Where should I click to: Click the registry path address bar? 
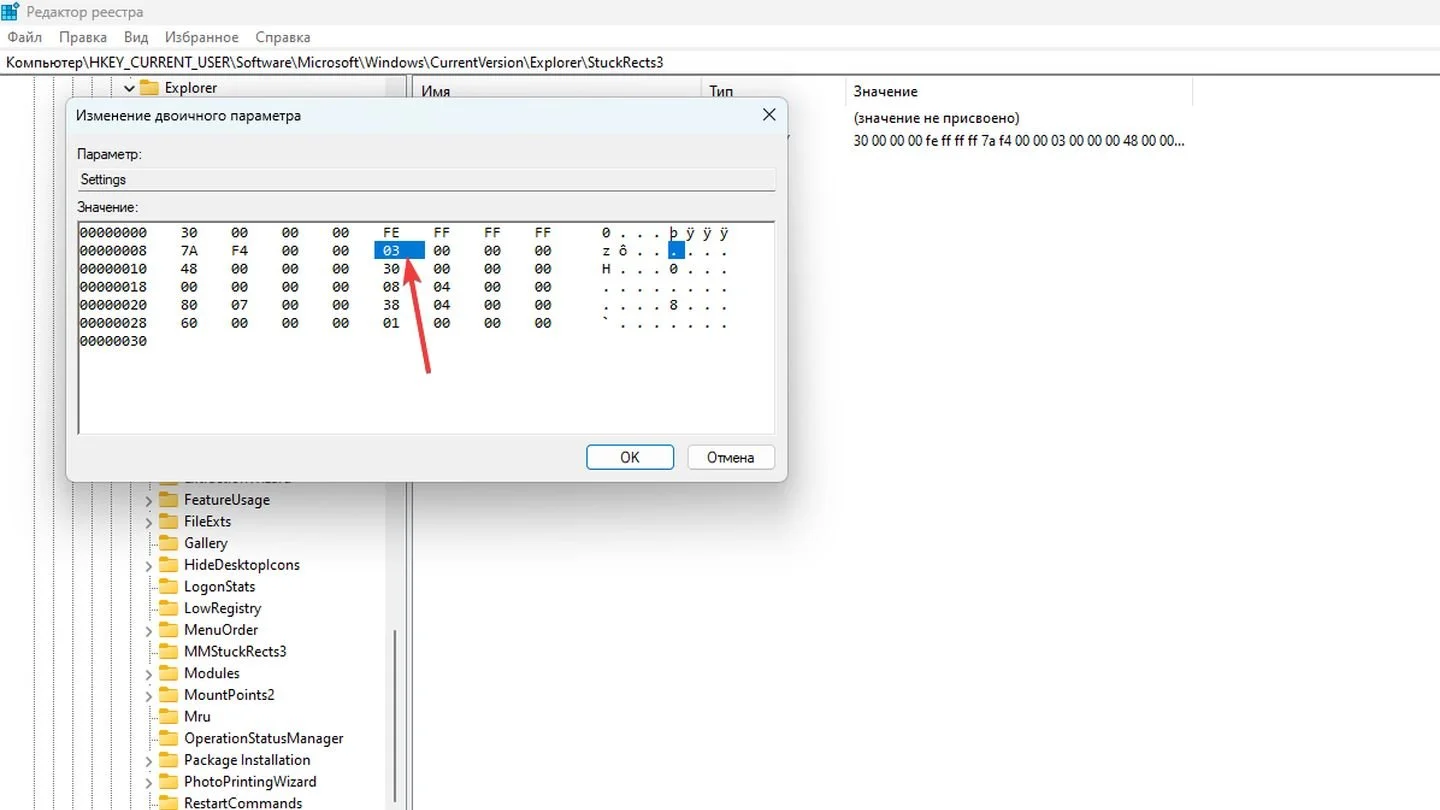click(x=720, y=62)
